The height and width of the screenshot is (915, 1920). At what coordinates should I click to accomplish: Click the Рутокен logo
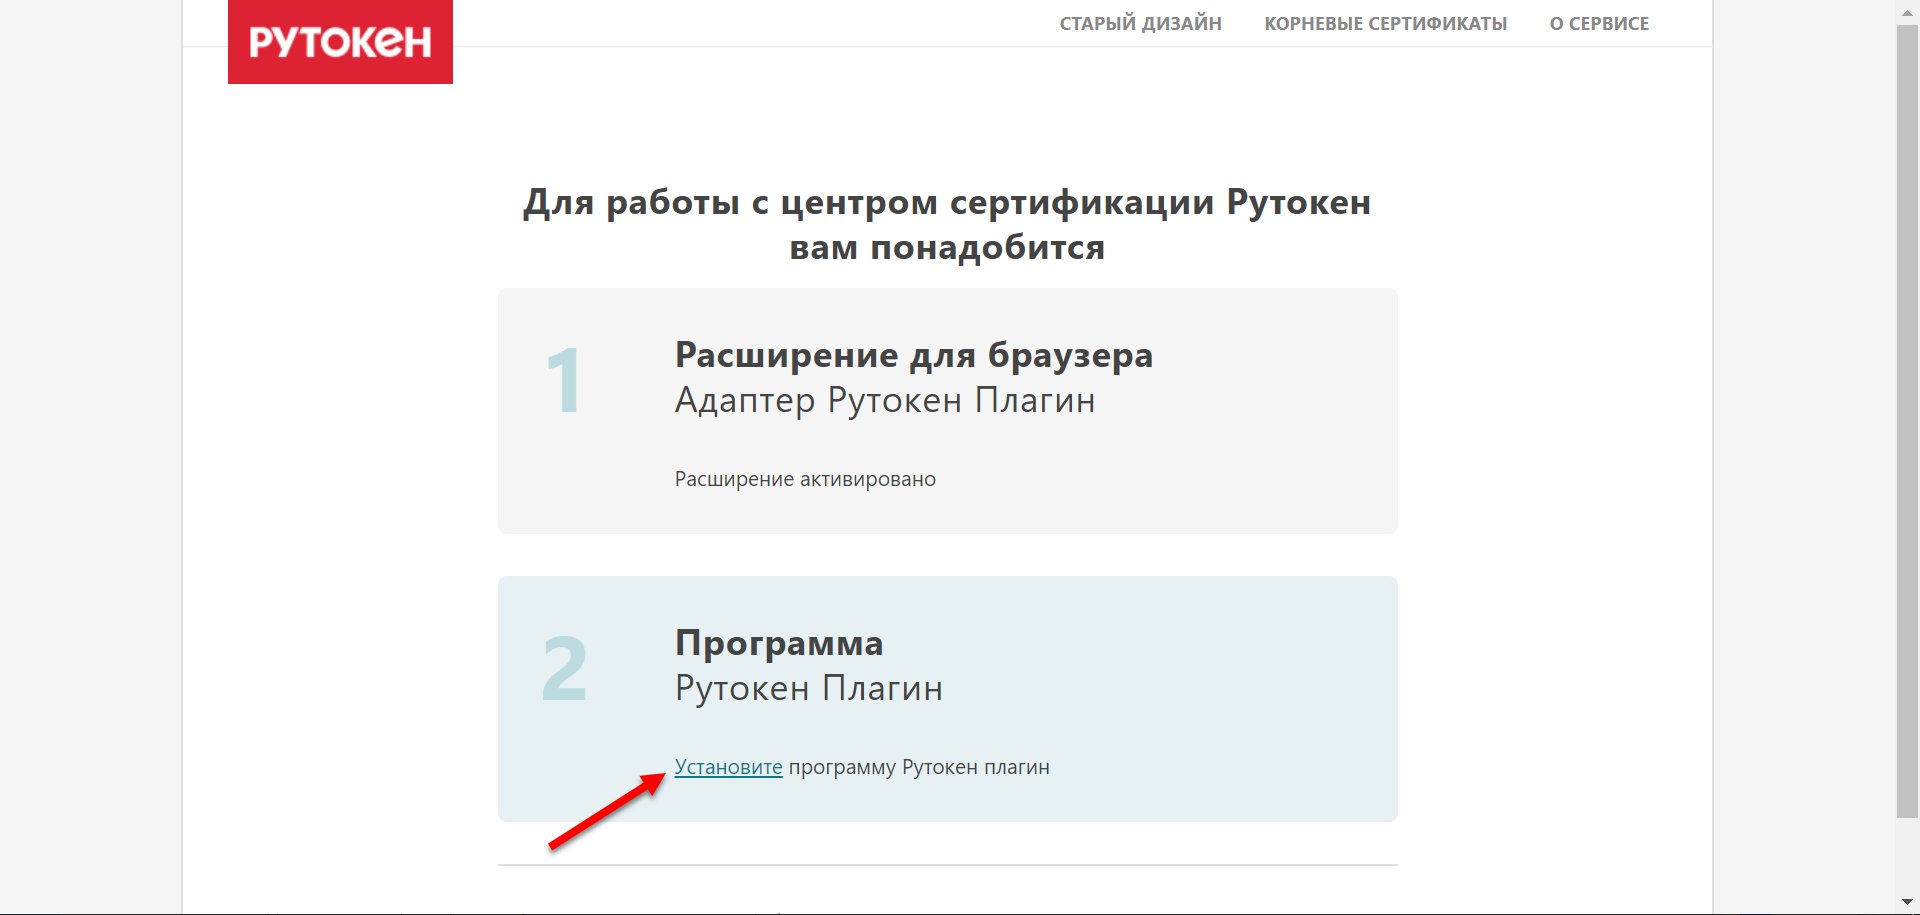tap(340, 41)
